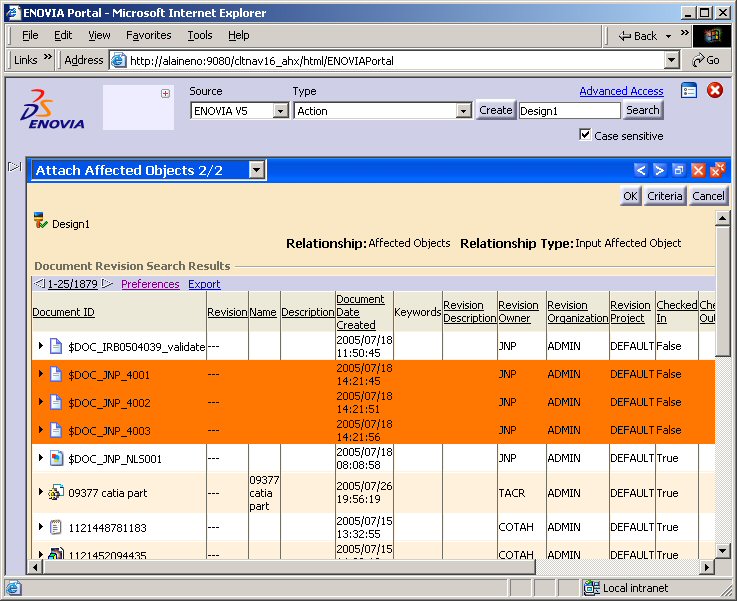Close panel with orange X icon
This screenshot has height=601, width=737.
click(x=698, y=170)
